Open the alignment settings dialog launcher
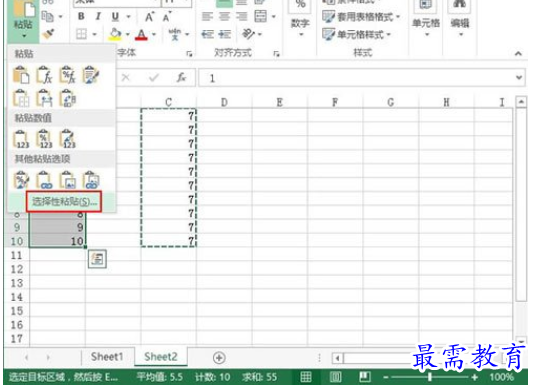 pos(277,53)
